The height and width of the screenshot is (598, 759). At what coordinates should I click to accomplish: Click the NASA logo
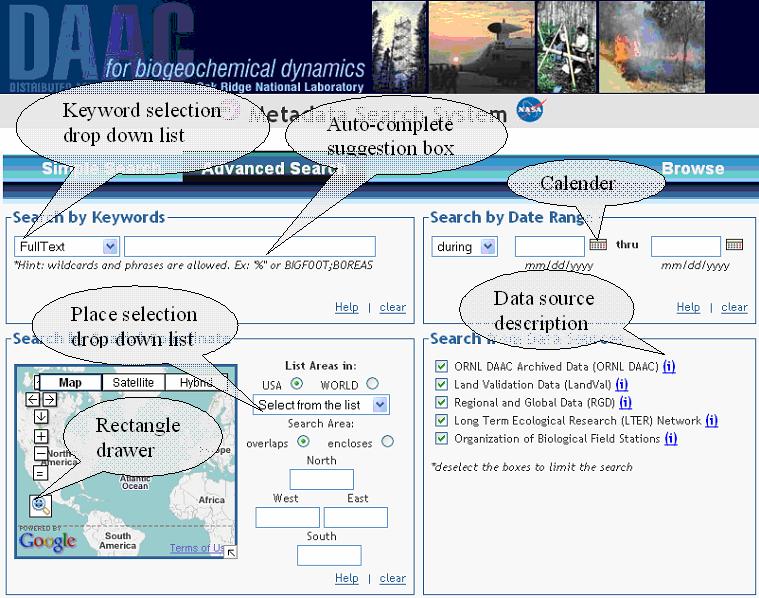pyautogui.click(x=531, y=110)
